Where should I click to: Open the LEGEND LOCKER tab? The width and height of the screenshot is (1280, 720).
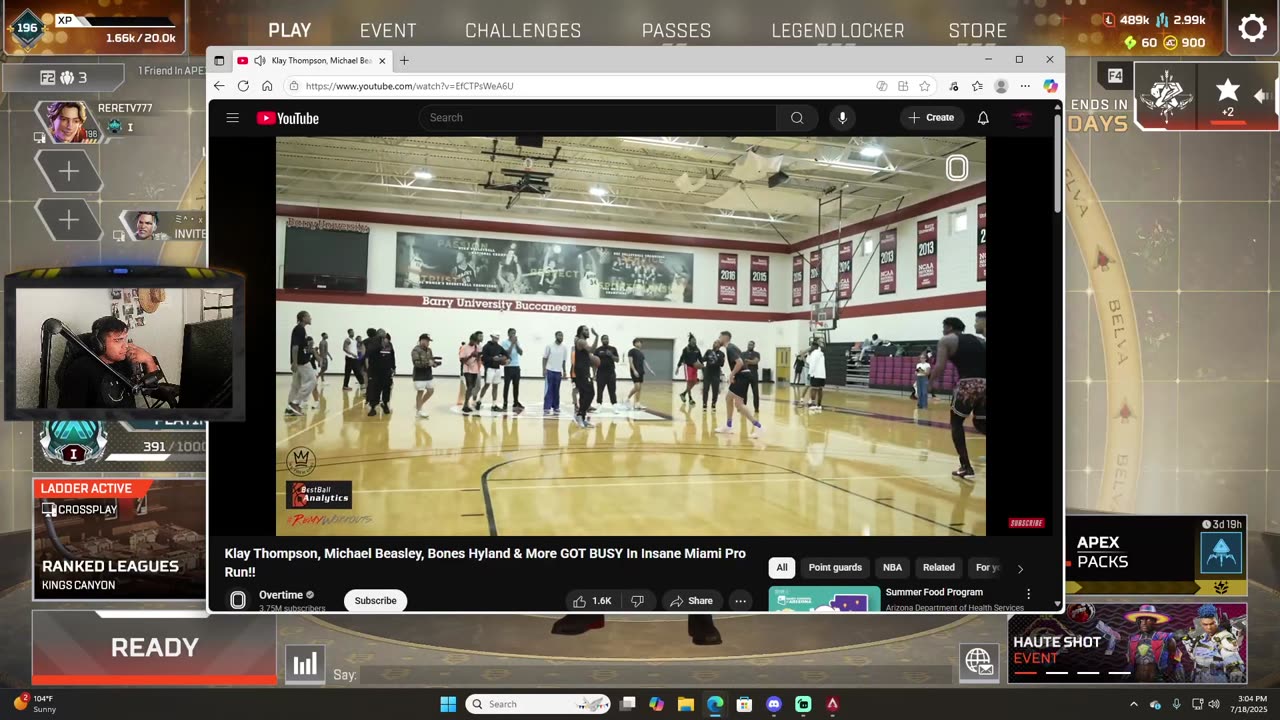tap(838, 31)
